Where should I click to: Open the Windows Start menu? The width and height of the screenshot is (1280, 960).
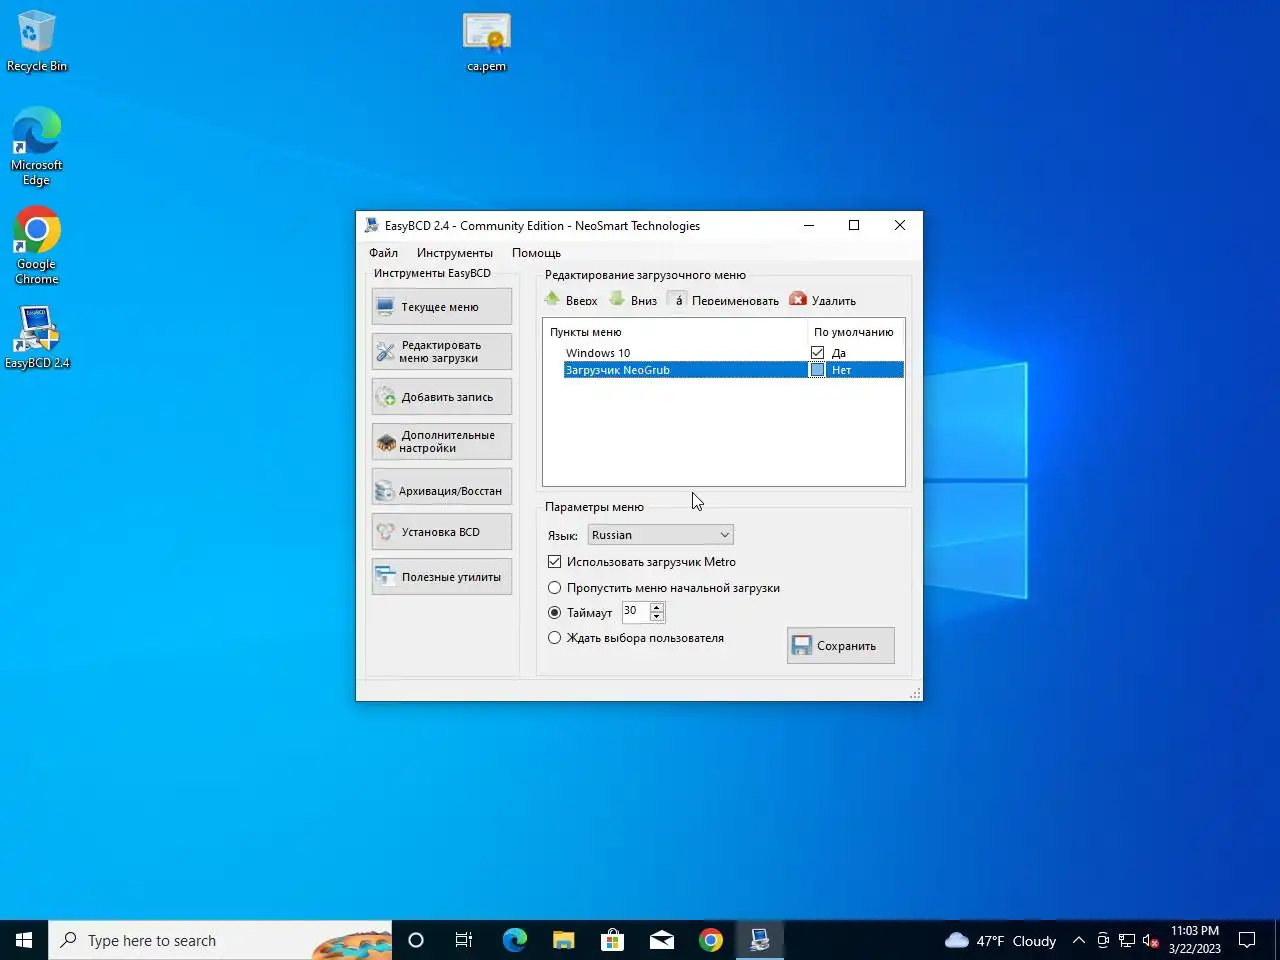[x=24, y=940]
